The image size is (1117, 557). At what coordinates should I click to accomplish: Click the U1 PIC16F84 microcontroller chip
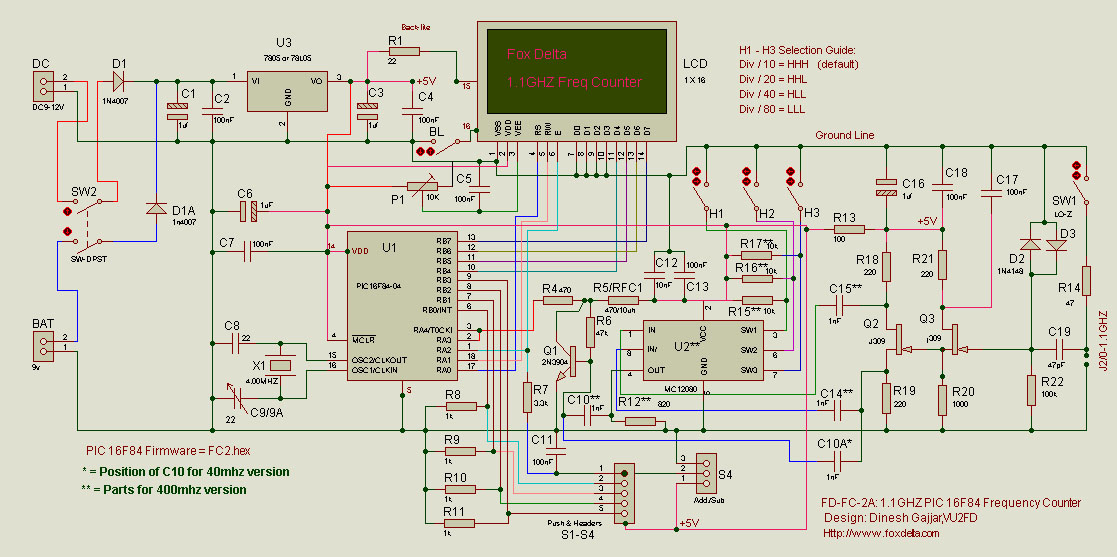tap(401, 305)
